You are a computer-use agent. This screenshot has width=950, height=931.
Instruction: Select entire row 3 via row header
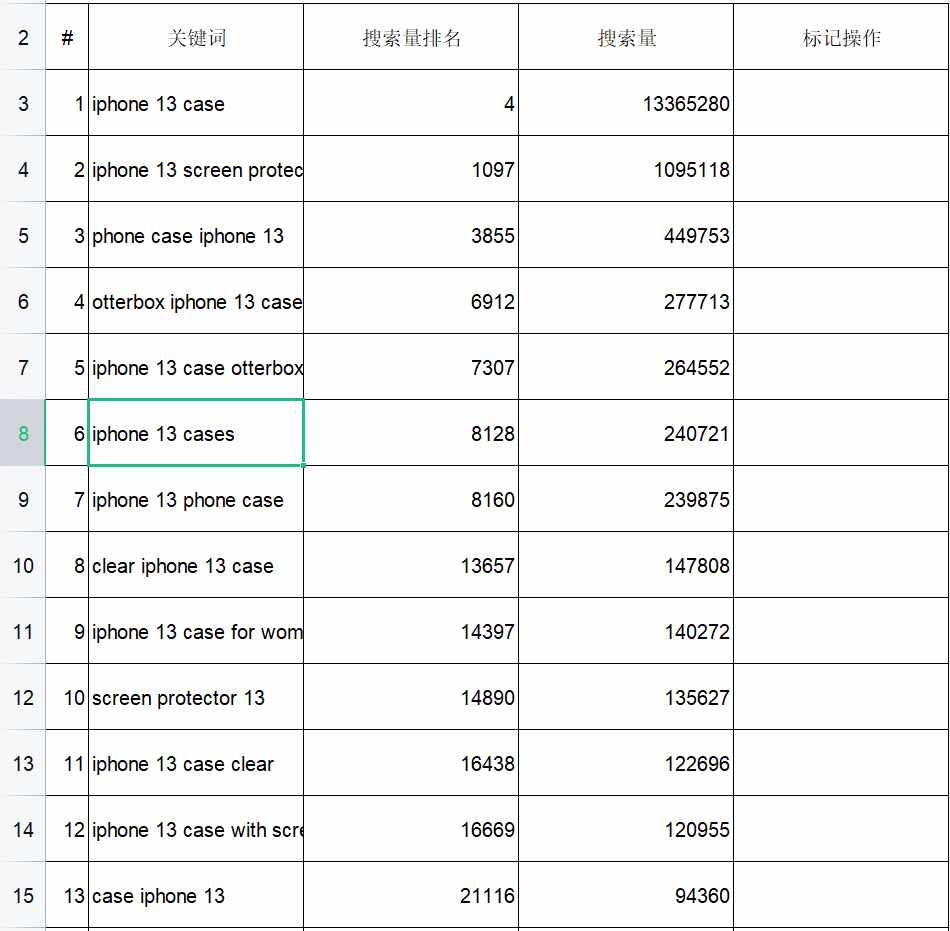[x=22, y=103]
